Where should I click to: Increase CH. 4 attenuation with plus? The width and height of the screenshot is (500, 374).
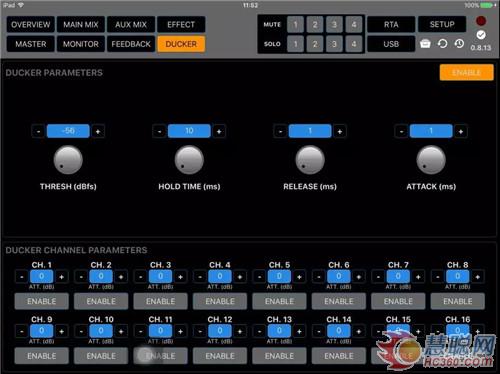tap(240, 277)
